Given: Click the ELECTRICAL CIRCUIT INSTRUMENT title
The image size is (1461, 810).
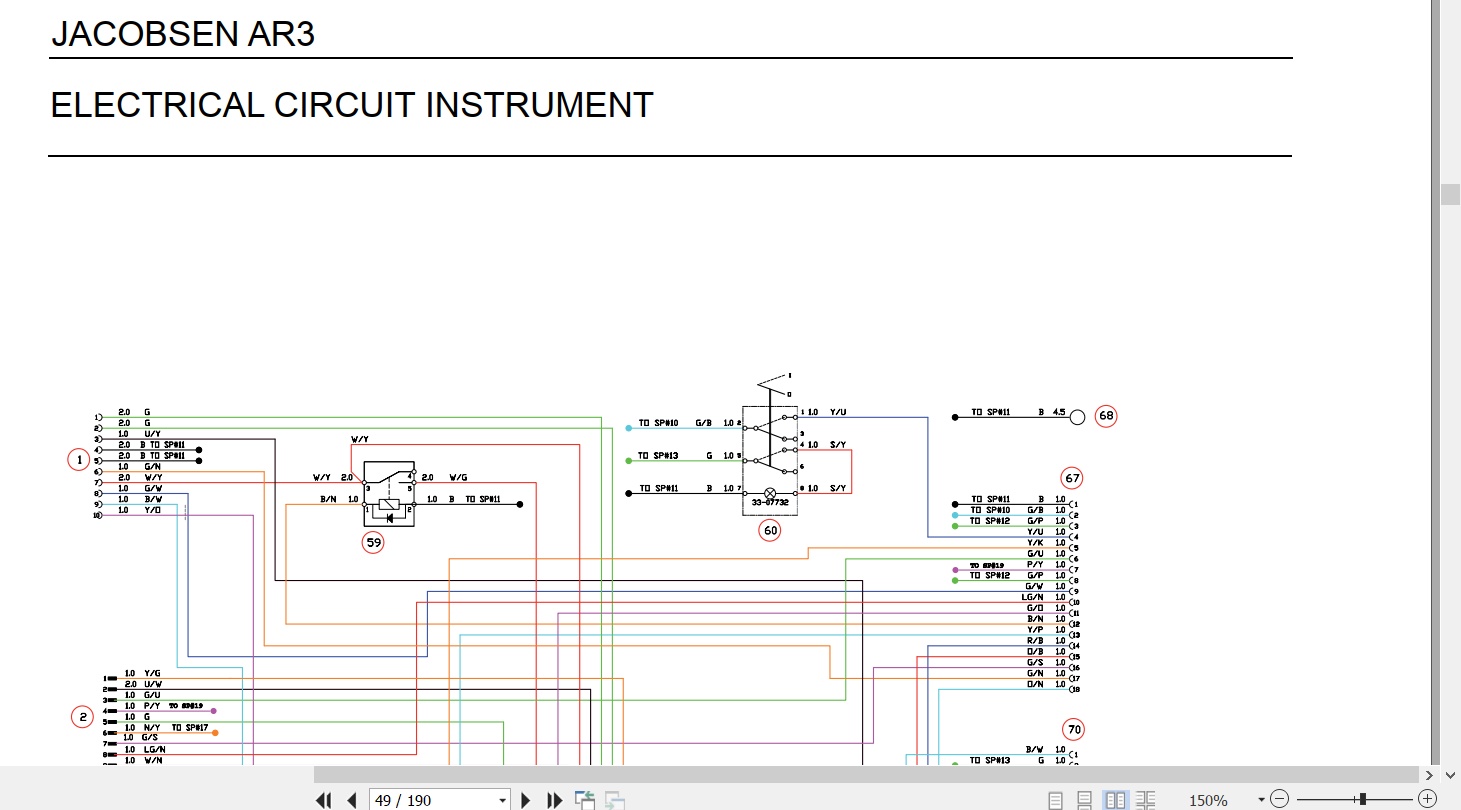Looking at the screenshot, I should (352, 105).
